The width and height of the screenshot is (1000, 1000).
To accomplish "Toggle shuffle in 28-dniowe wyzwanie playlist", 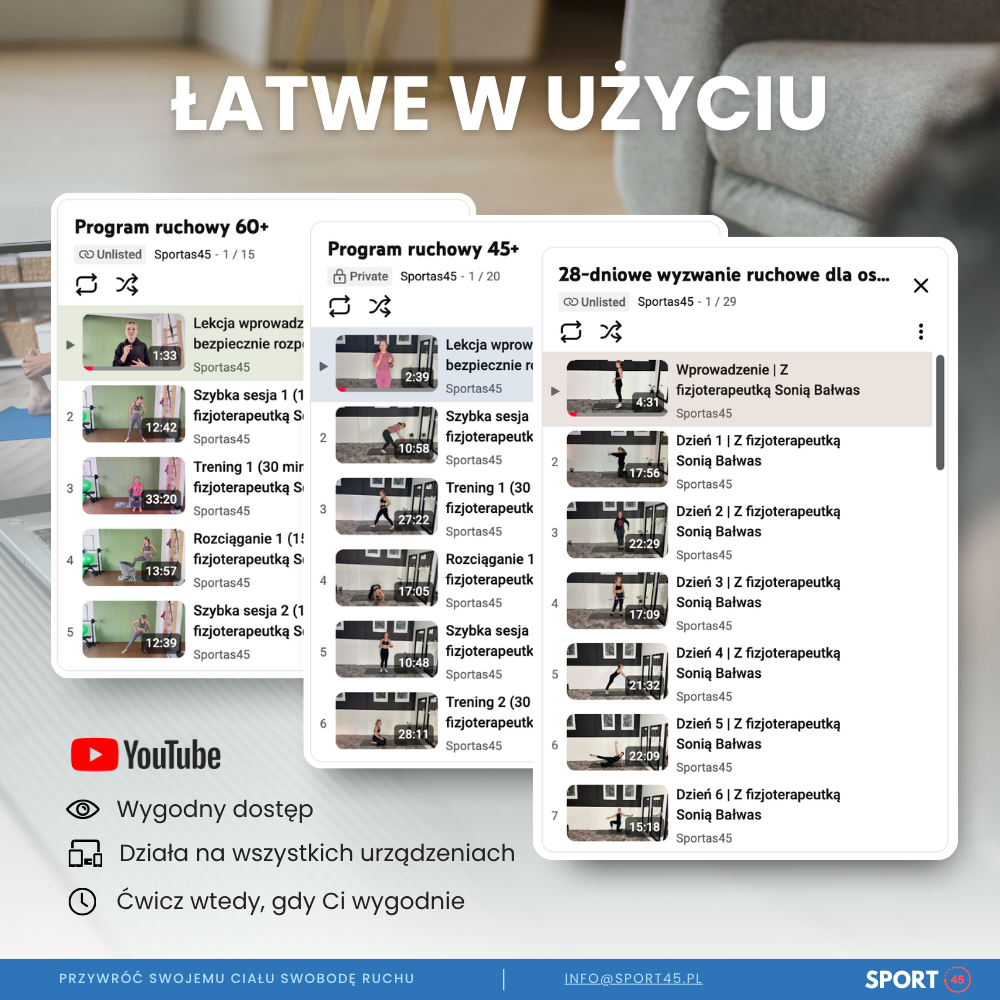I will [x=611, y=332].
